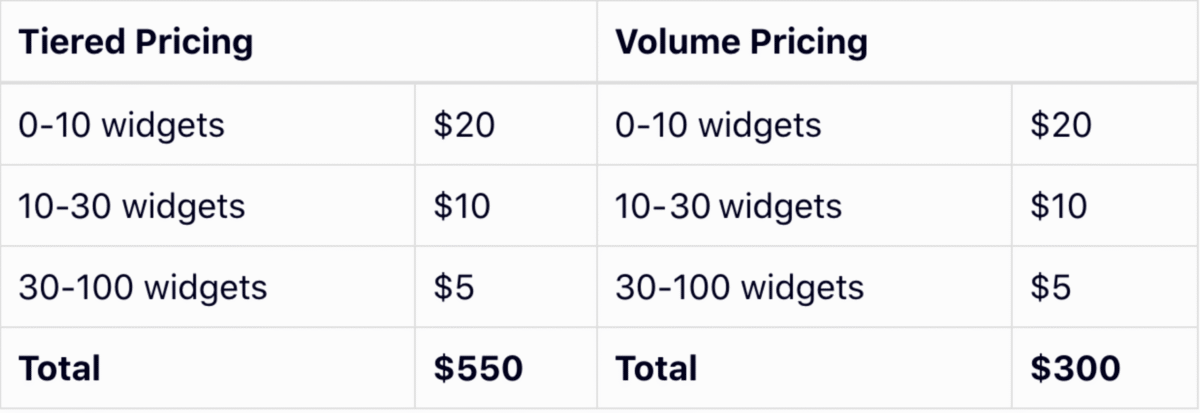Click the $300 volume total
This screenshot has height=413, width=1200.
pyautogui.click(x=1075, y=368)
